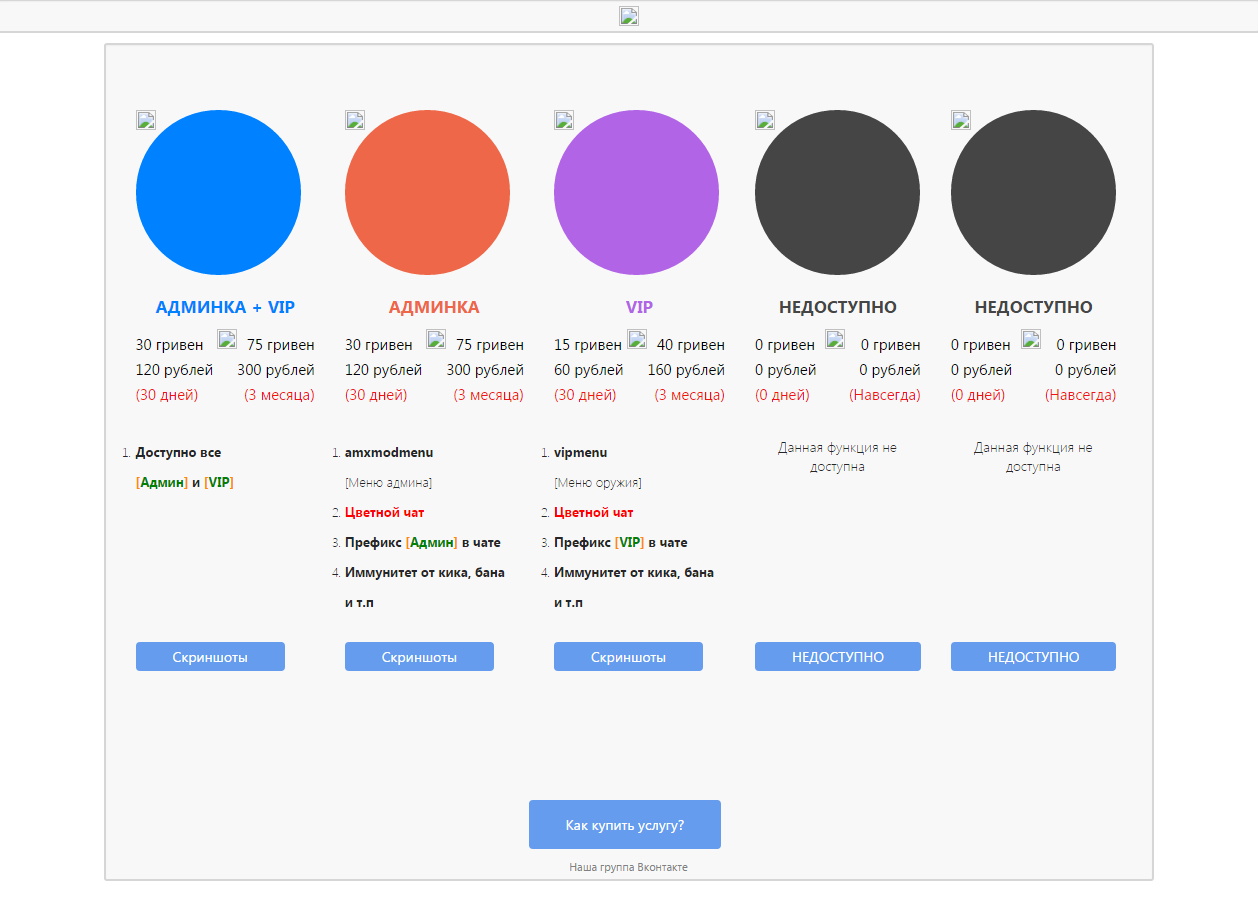Click the АДМИНКА + VIP heading

pyautogui.click(x=225, y=307)
